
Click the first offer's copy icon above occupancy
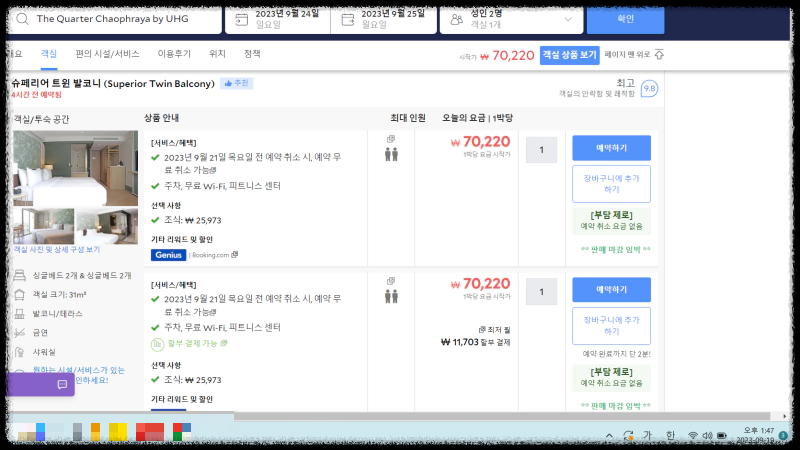click(x=391, y=139)
